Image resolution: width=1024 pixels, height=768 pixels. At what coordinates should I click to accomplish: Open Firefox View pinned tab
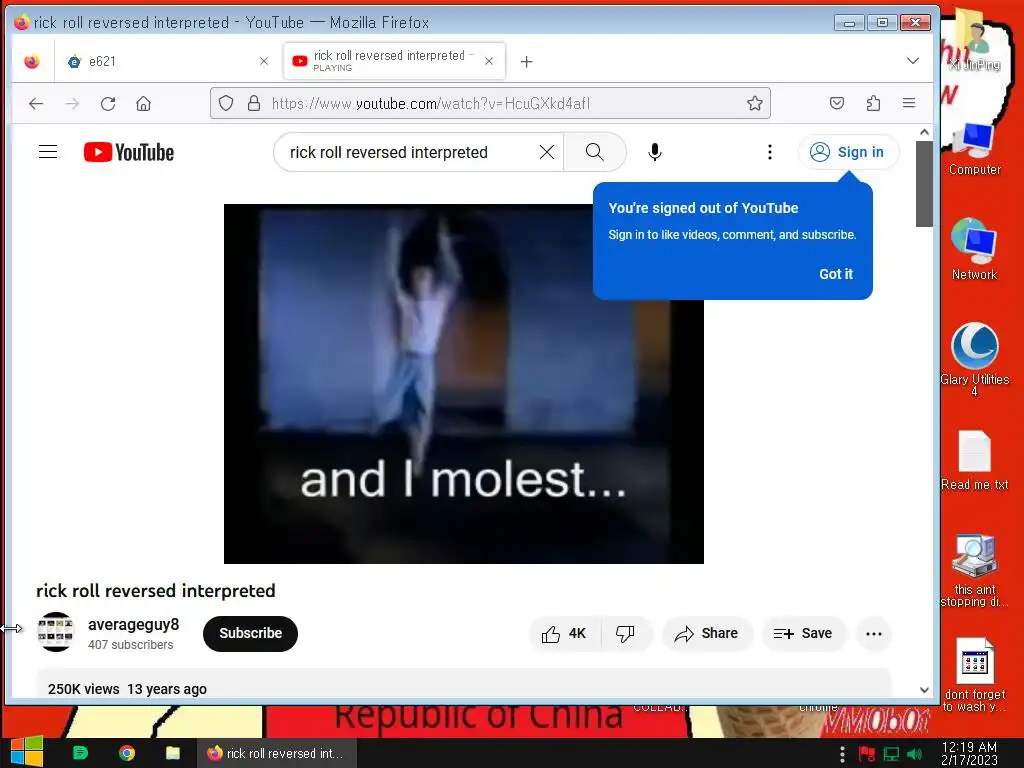pyautogui.click(x=31, y=61)
